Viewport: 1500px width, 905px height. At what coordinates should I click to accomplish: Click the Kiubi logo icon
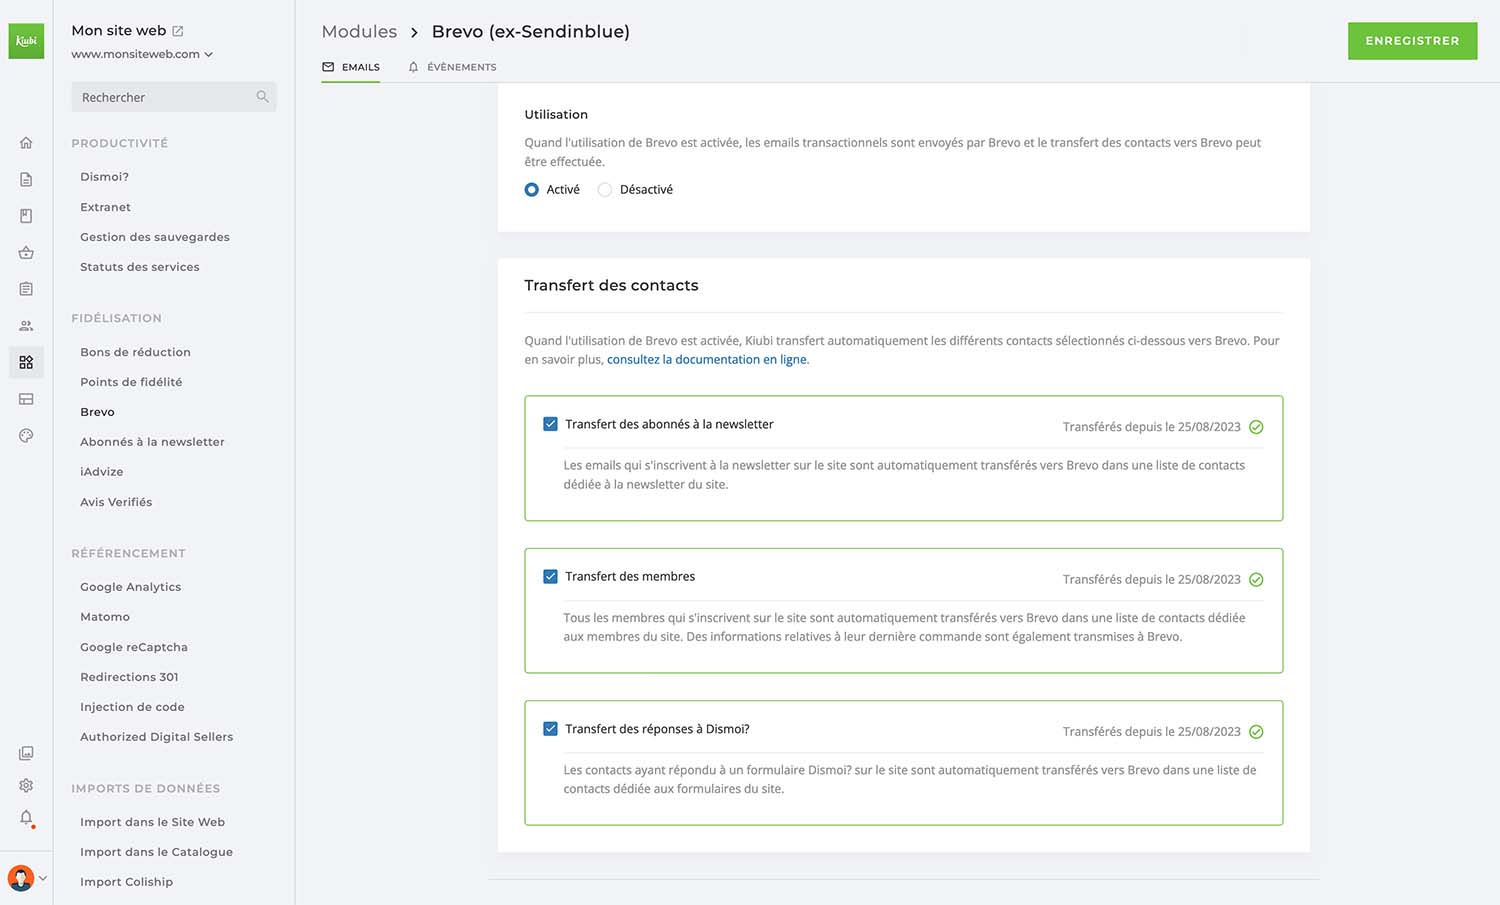26,41
